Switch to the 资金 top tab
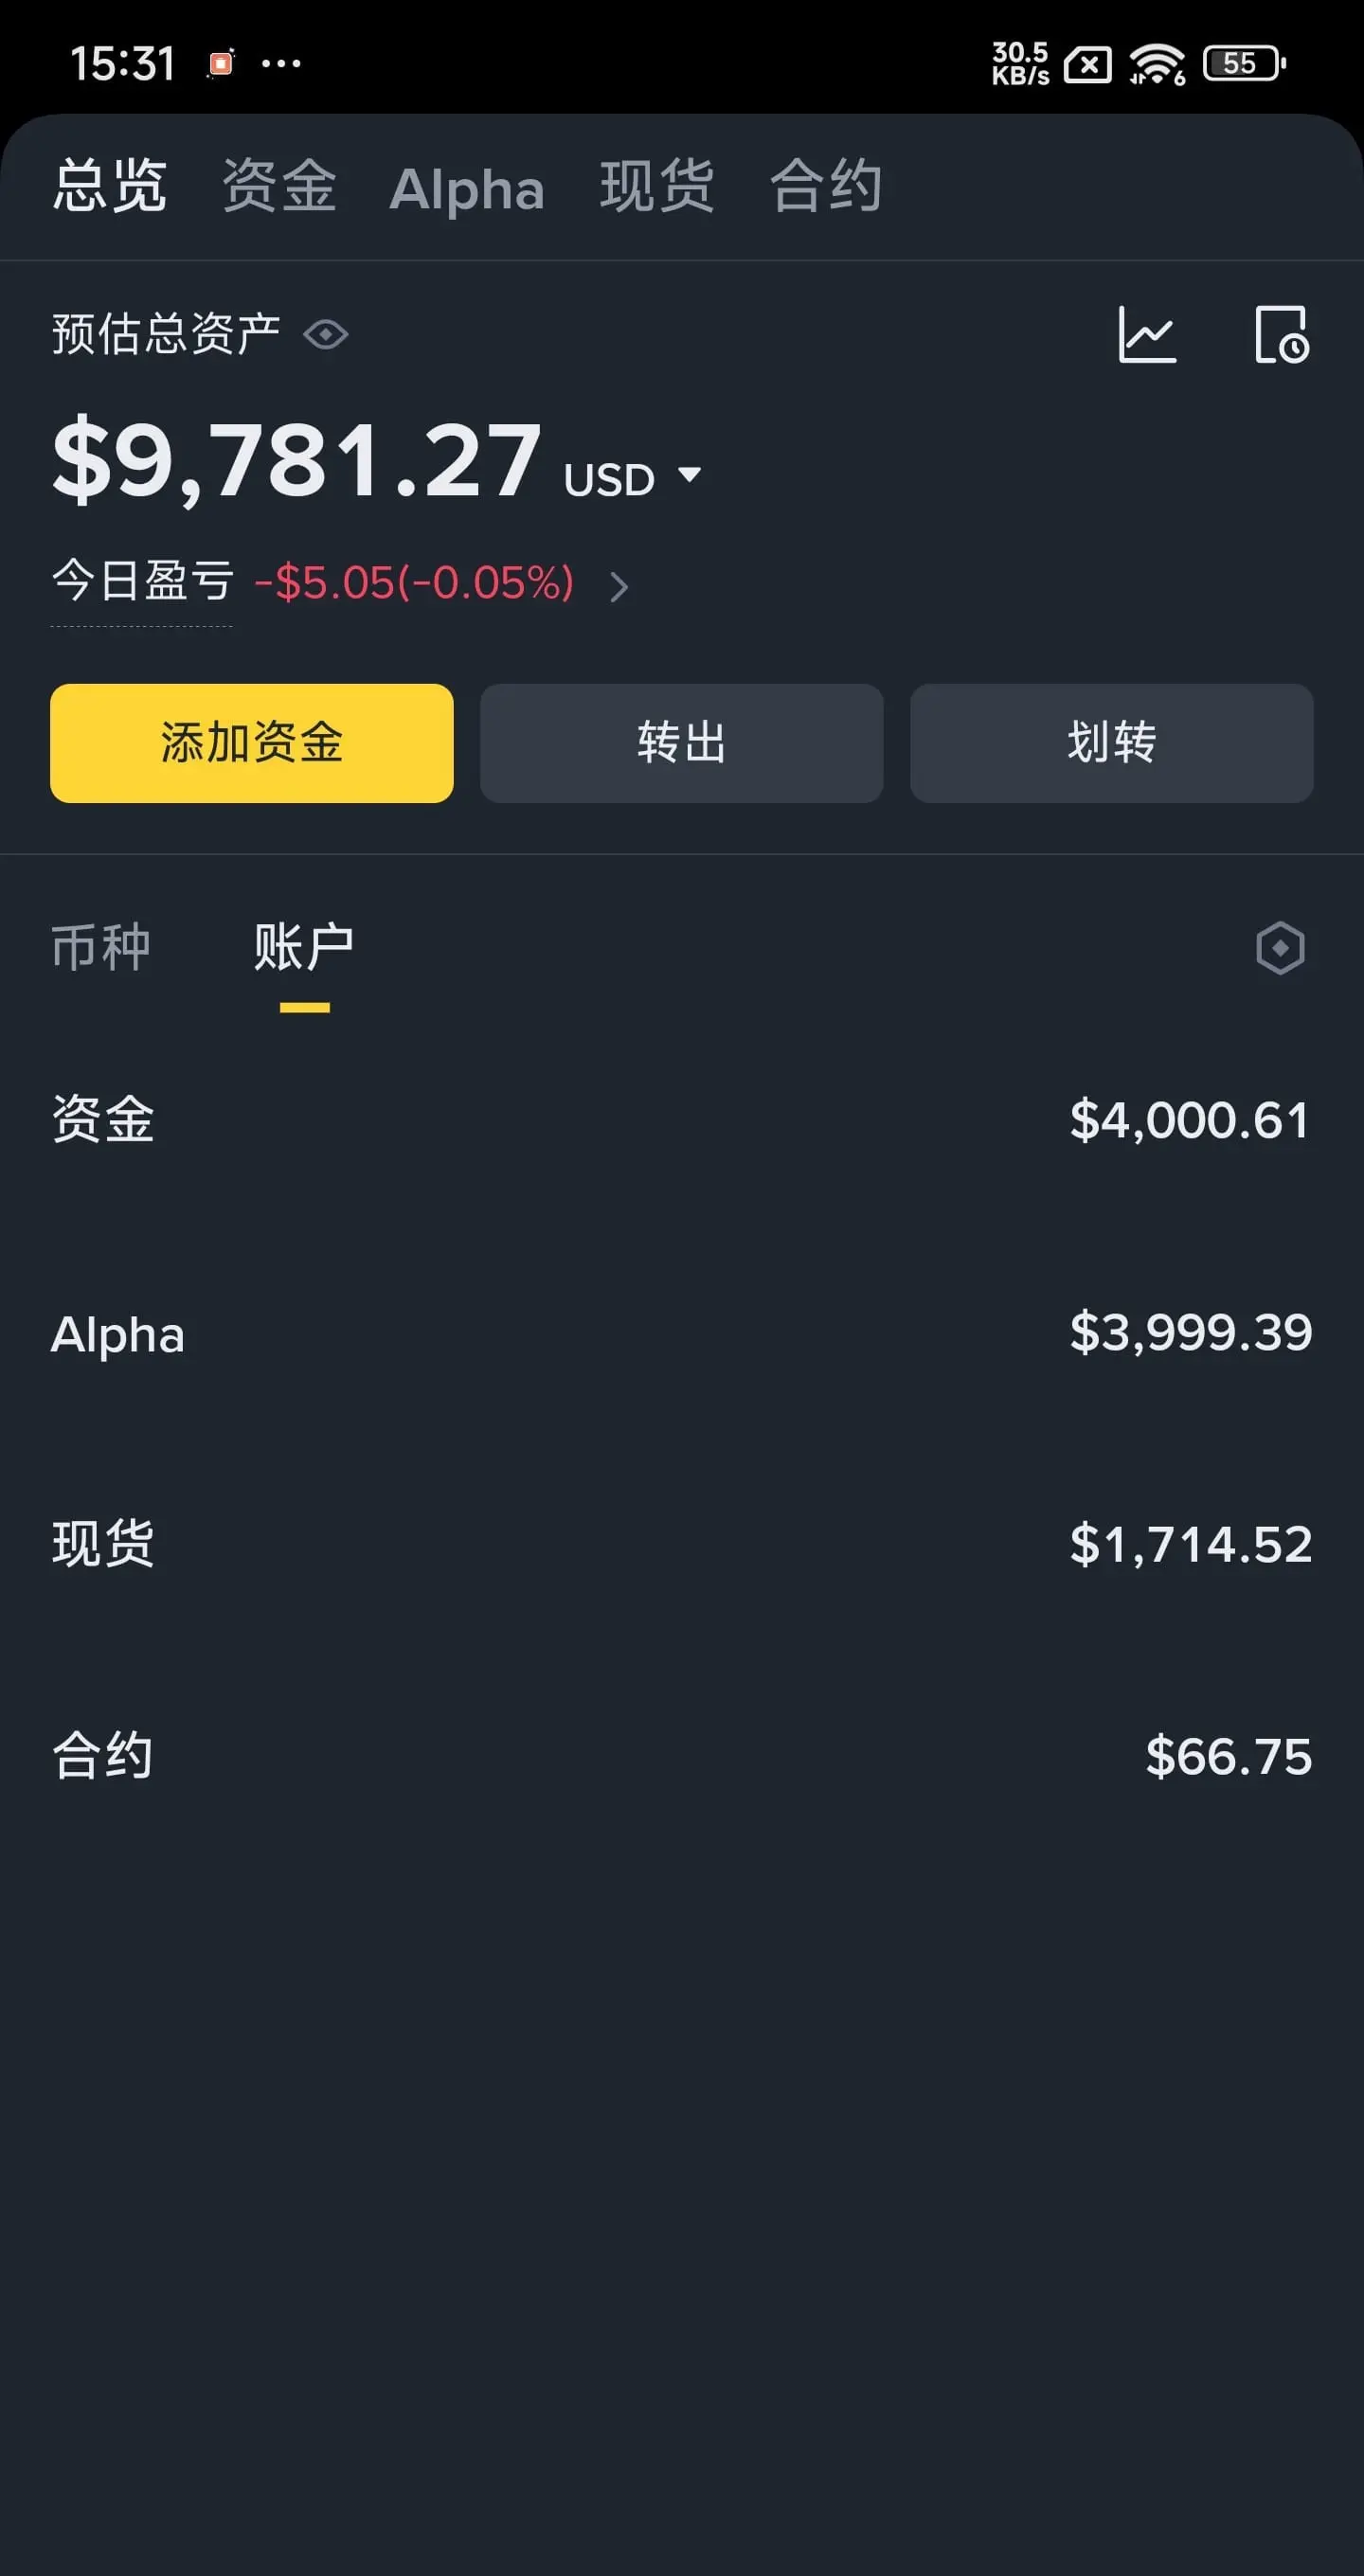The width and height of the screenshot is (1364, 2576). tap(279, 186)
